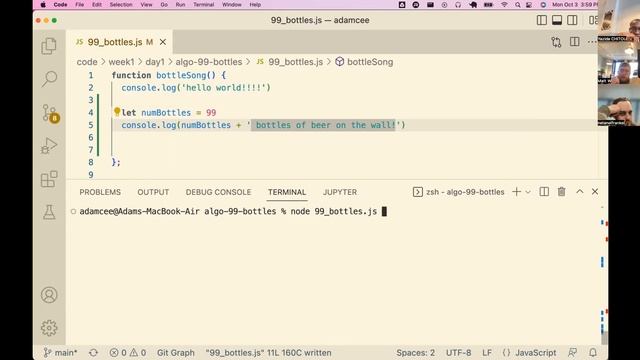Viewport: 640px width, 360px height.
Task: Synchronize changes icon in status bar
Action: pyautogui.click(x=93, y=353)
